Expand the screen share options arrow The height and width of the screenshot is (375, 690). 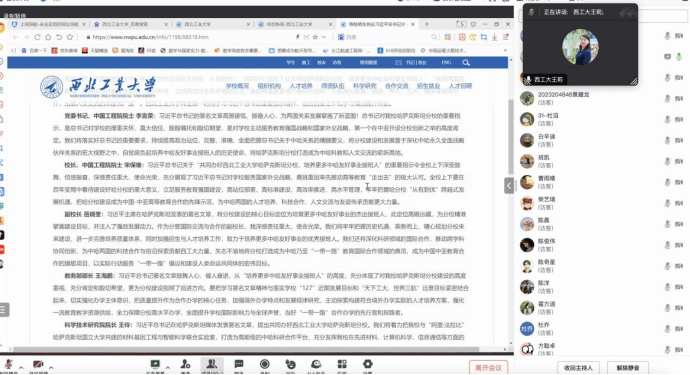pos(168,367)
